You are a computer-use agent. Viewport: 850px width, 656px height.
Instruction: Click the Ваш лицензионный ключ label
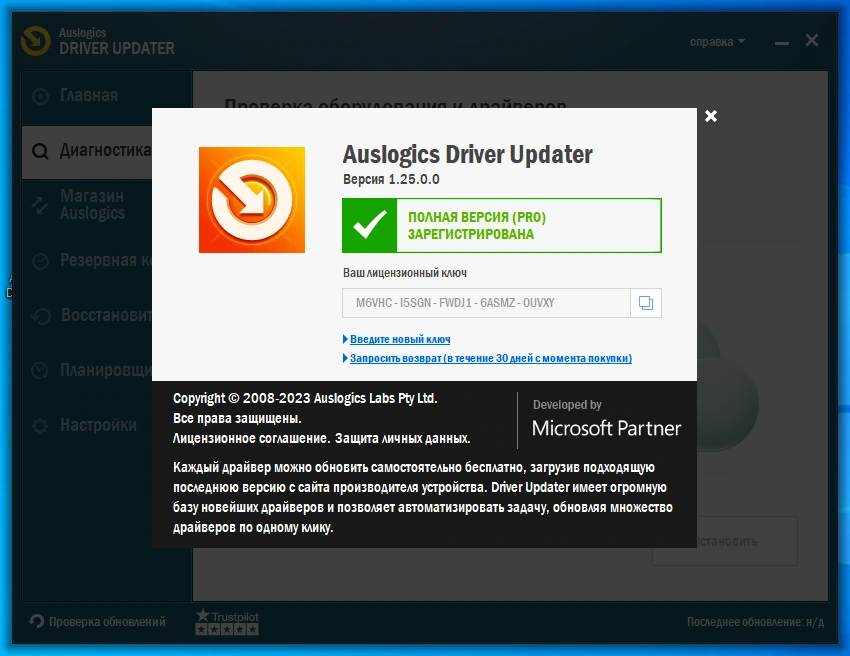404,273
